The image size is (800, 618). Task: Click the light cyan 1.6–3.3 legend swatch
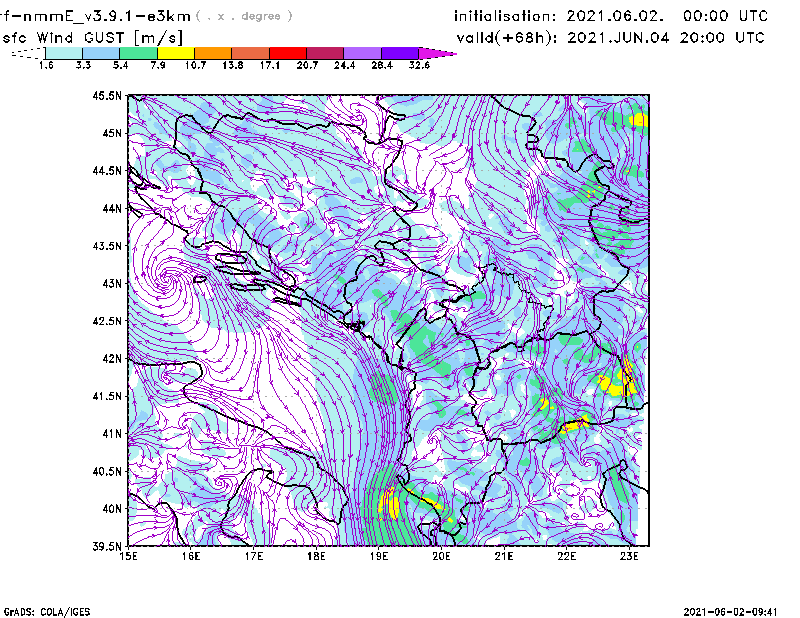pyautogui.click(x=64, y=53)
